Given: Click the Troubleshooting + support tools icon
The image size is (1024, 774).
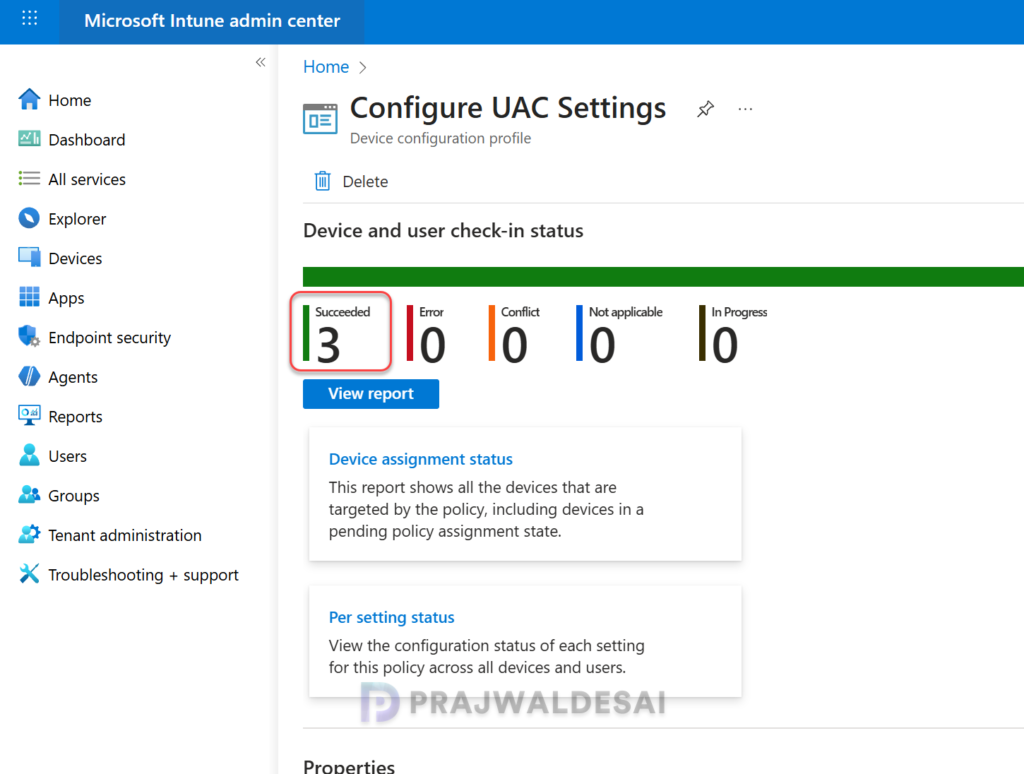Looking at the screenshot, I should click(x=29, y=574).
